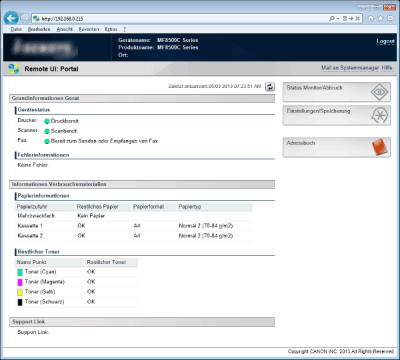400x360 pixels.
Task: Click Kassette 1 paper type Normal 2
Action: pyautogui.click(x=206, y=226)
